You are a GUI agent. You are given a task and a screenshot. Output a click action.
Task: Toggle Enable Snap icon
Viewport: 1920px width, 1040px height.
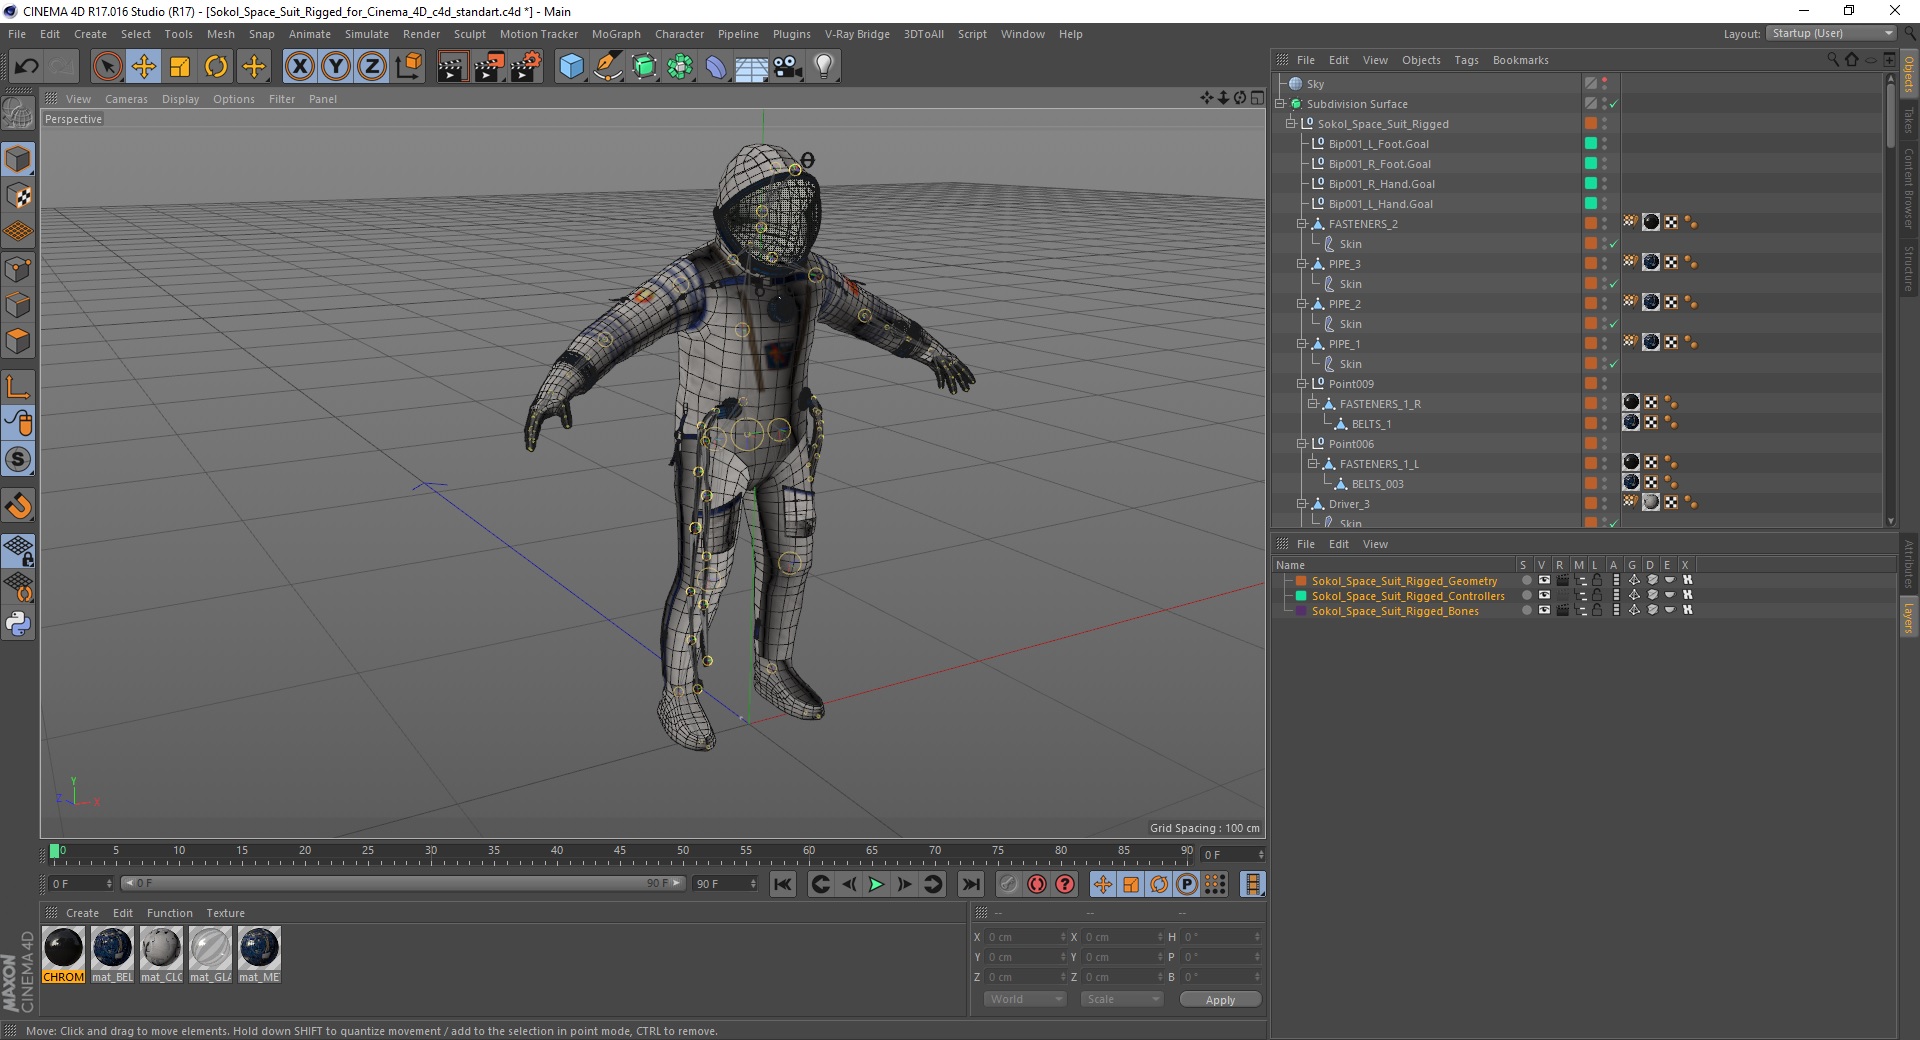(x=18, y=506)
